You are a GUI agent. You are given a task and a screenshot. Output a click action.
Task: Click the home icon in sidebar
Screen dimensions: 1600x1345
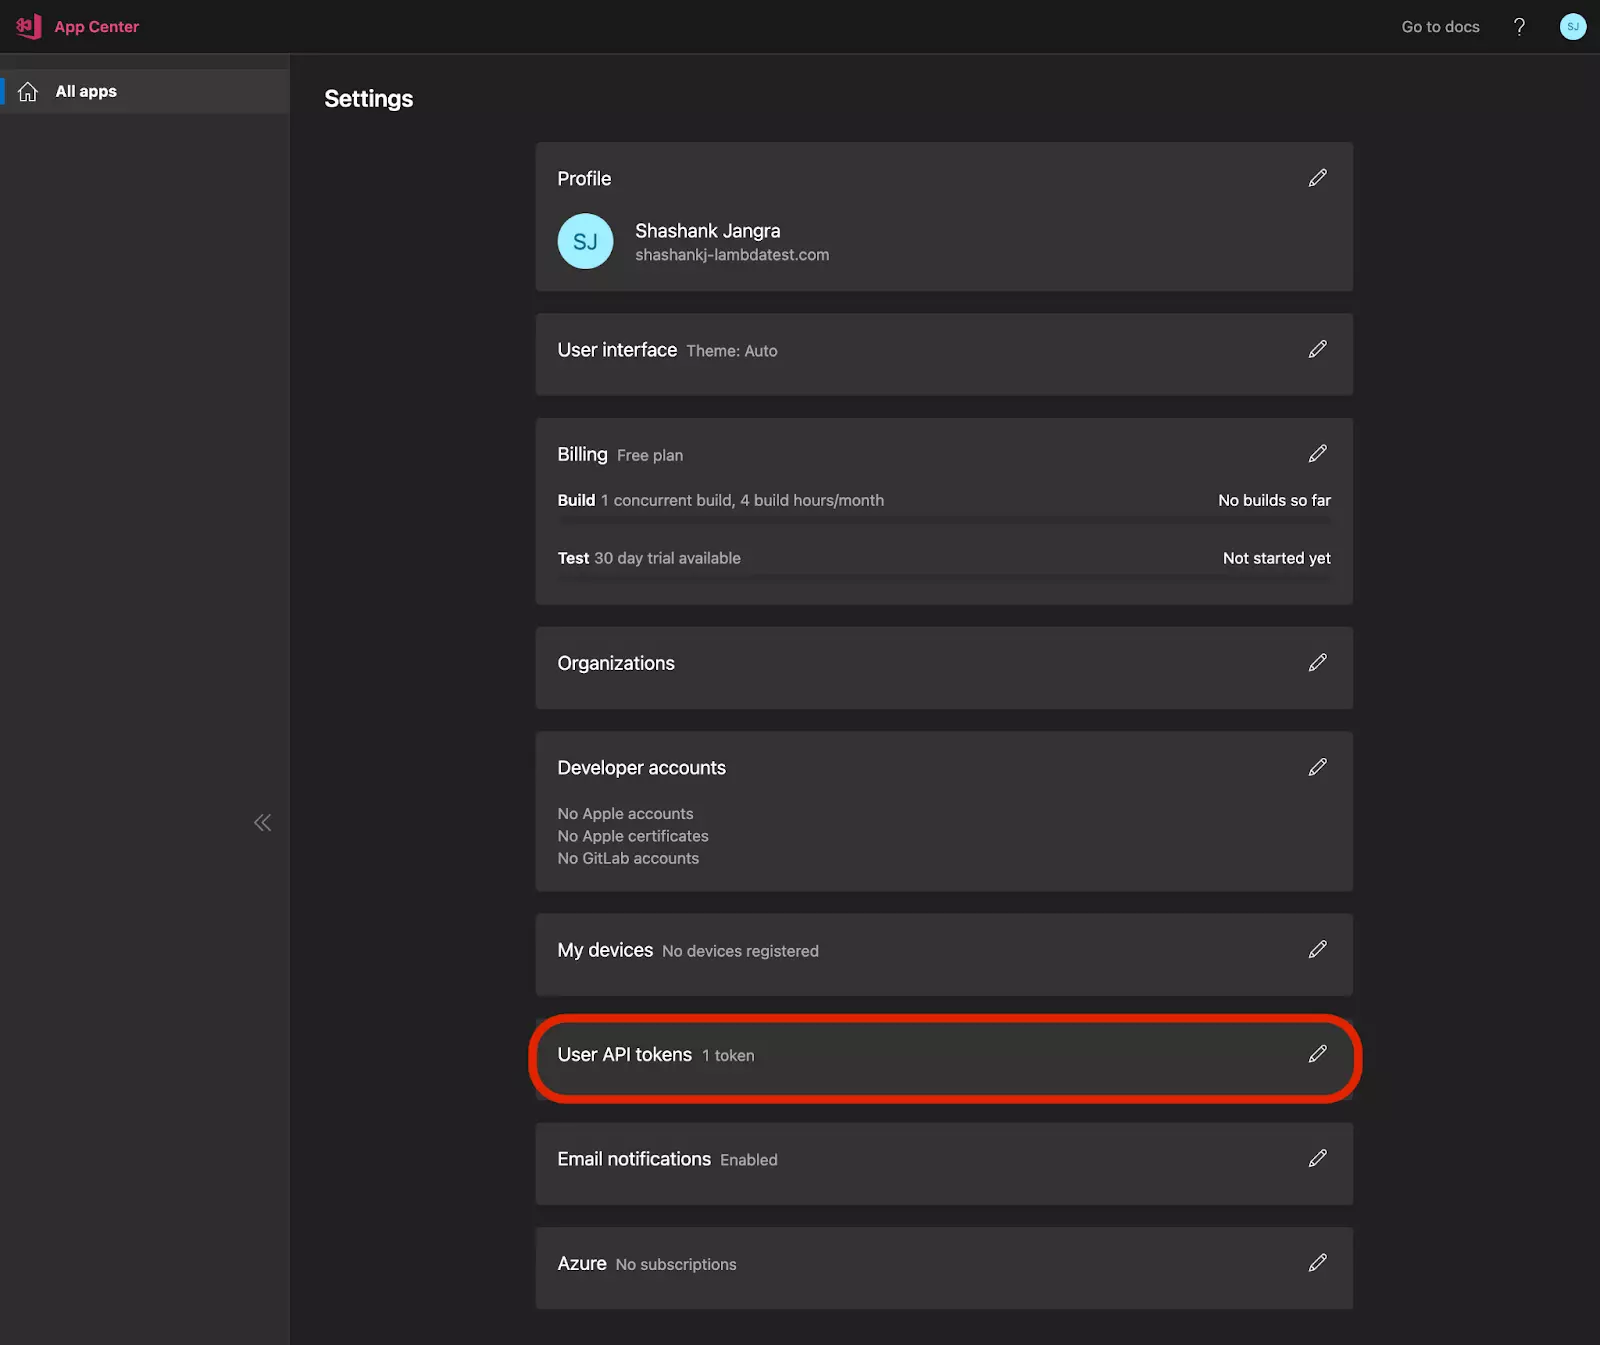pos(28,92)
